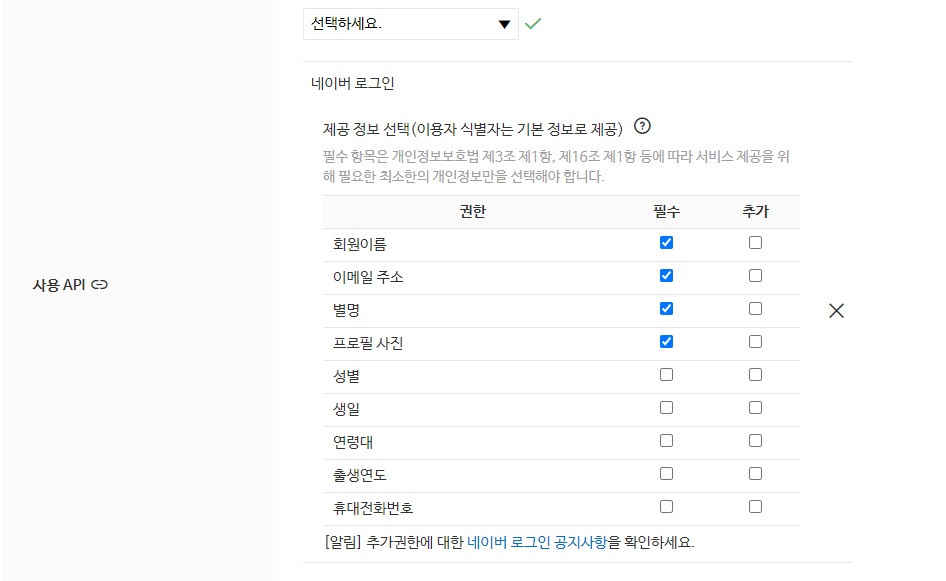
Task: Click the 연령대 permission label
Action: (x=353, y=442)
